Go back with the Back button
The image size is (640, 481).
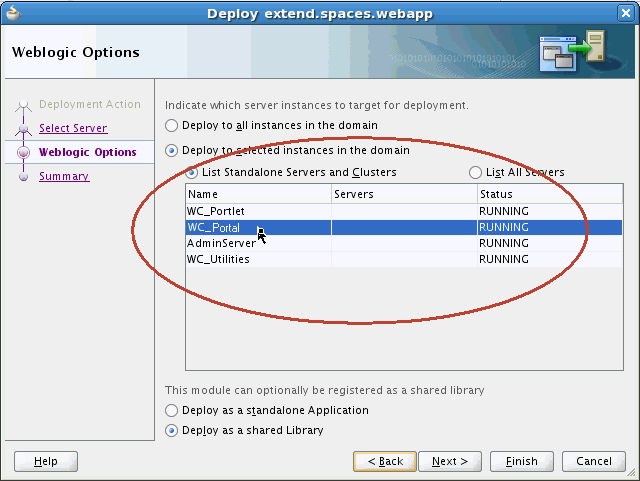(x=385, y=461)
